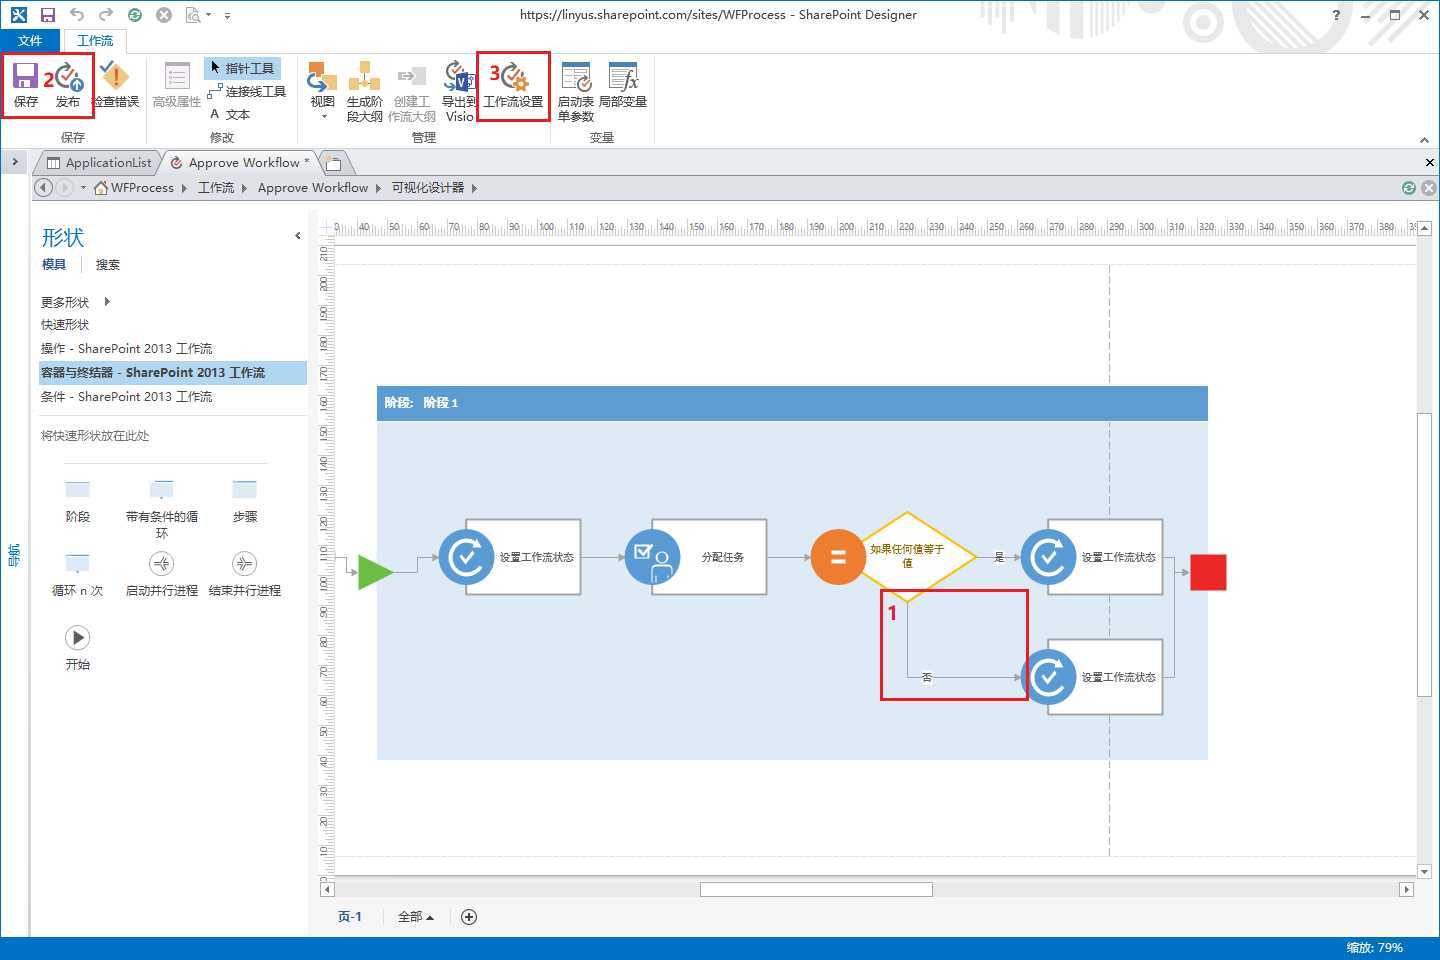This screenshot has height=960, width=1440.
Task: Select 容器与终结器 - SharePoint 2013 工作流 stencil
Action: coord(172,373)
